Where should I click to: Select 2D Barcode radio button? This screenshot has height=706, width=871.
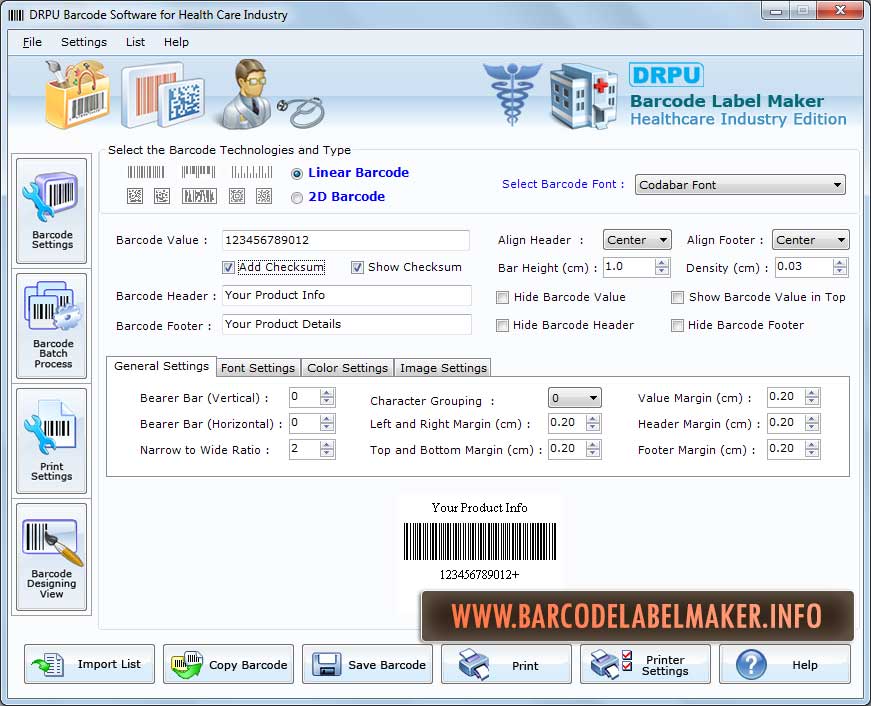coord(297,198)
